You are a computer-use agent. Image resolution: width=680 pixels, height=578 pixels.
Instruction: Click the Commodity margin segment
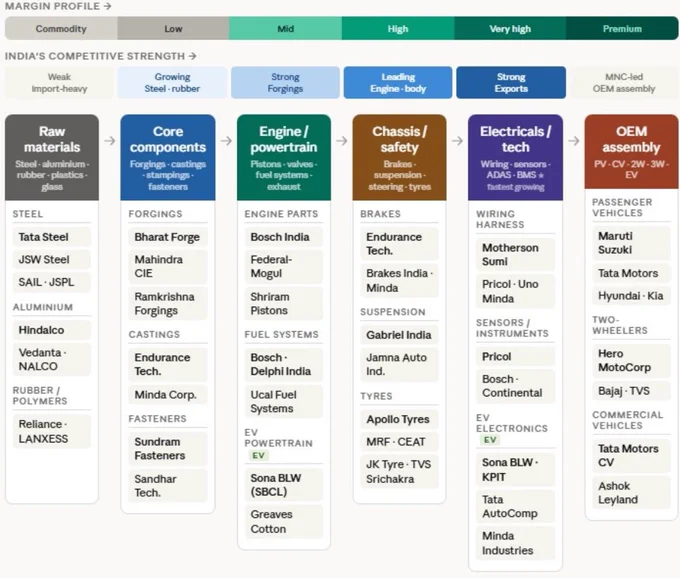[x=61, y=29]
